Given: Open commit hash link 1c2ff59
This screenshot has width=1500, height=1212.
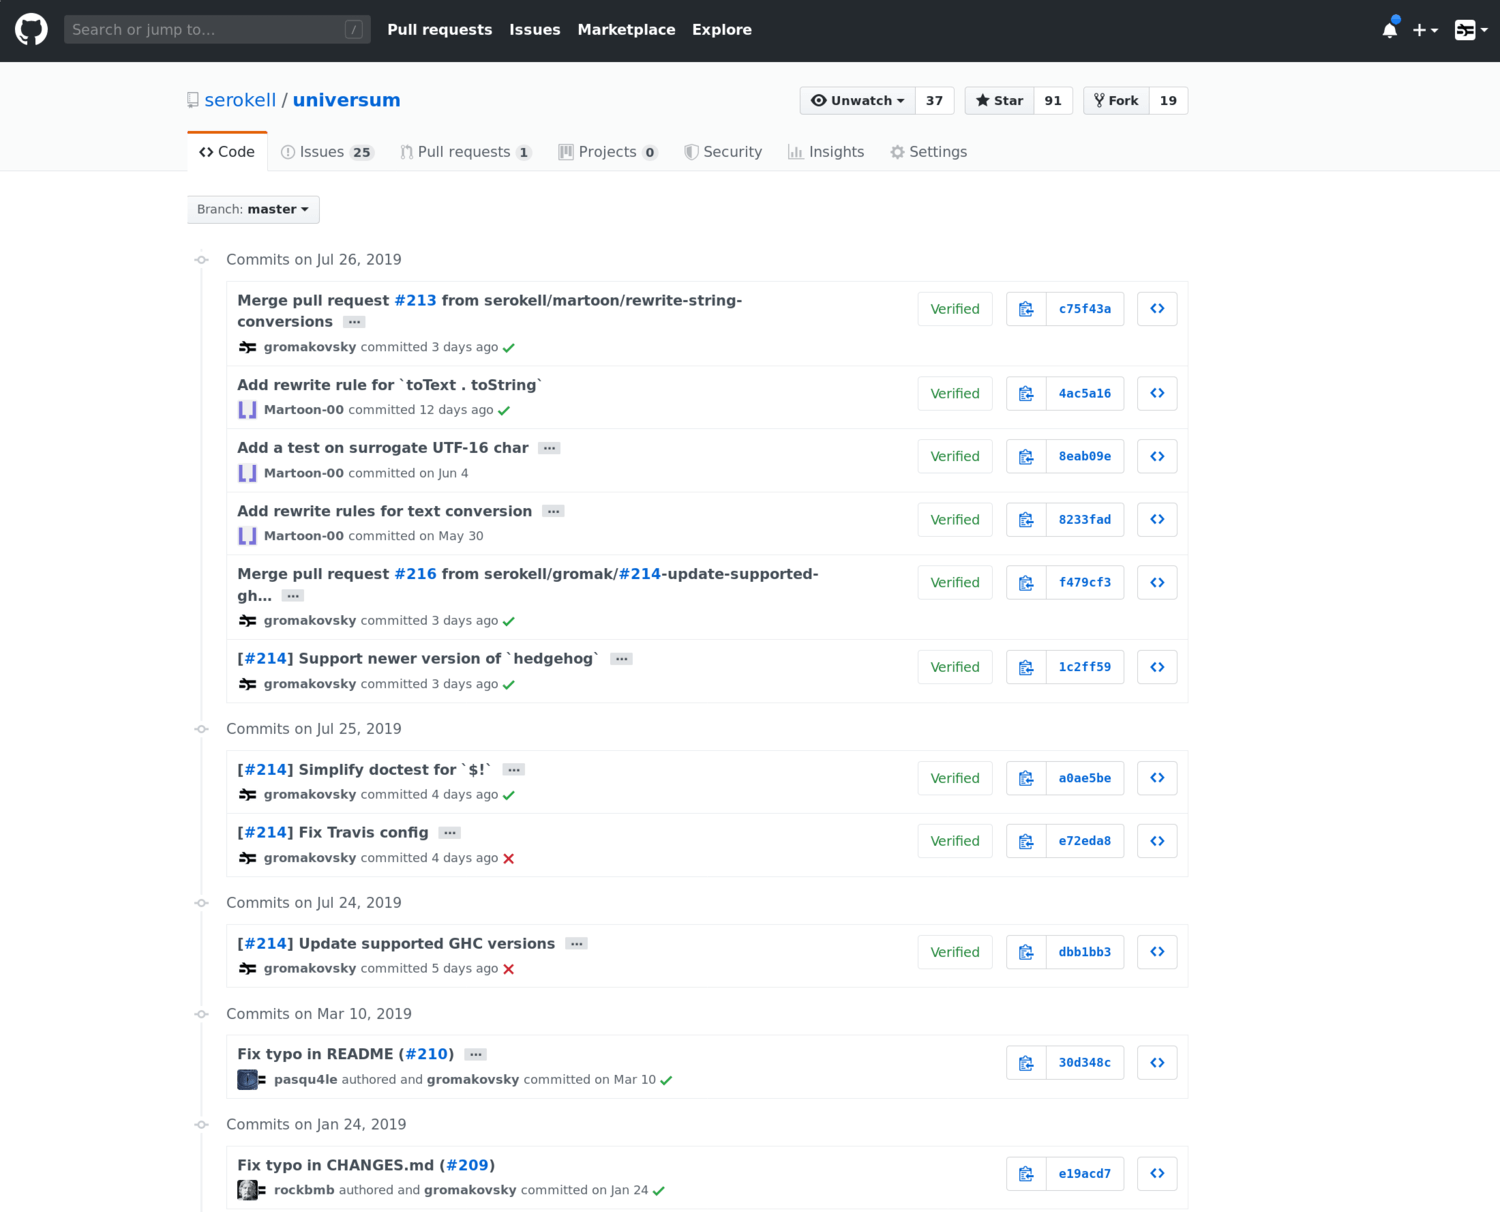Looking at the screenshot, I should 1085,667.
